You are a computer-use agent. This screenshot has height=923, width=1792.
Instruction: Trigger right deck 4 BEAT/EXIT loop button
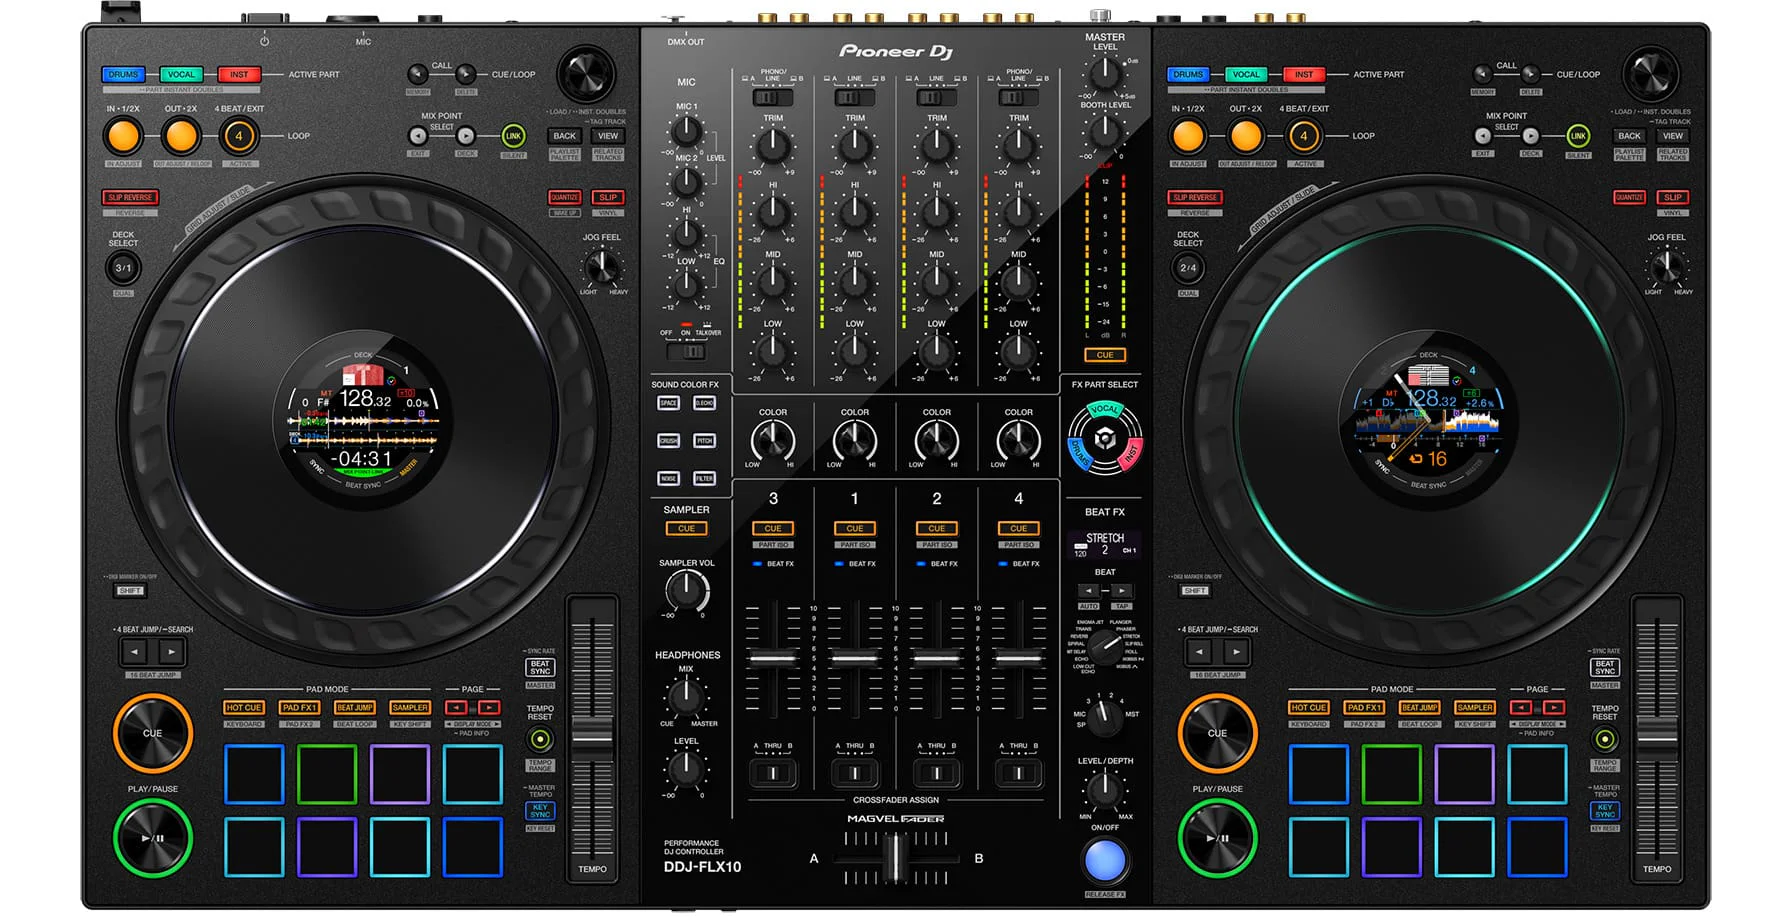tap(1304, 136)
